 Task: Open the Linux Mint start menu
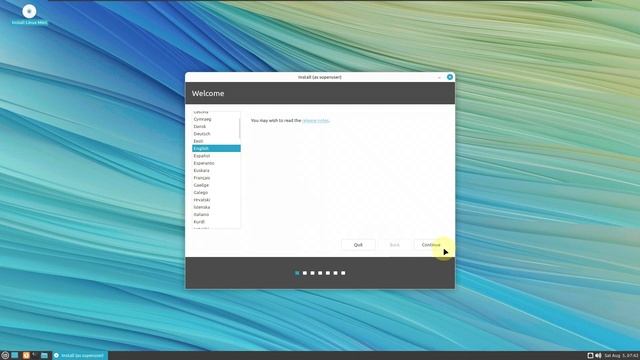coord(5,356)
